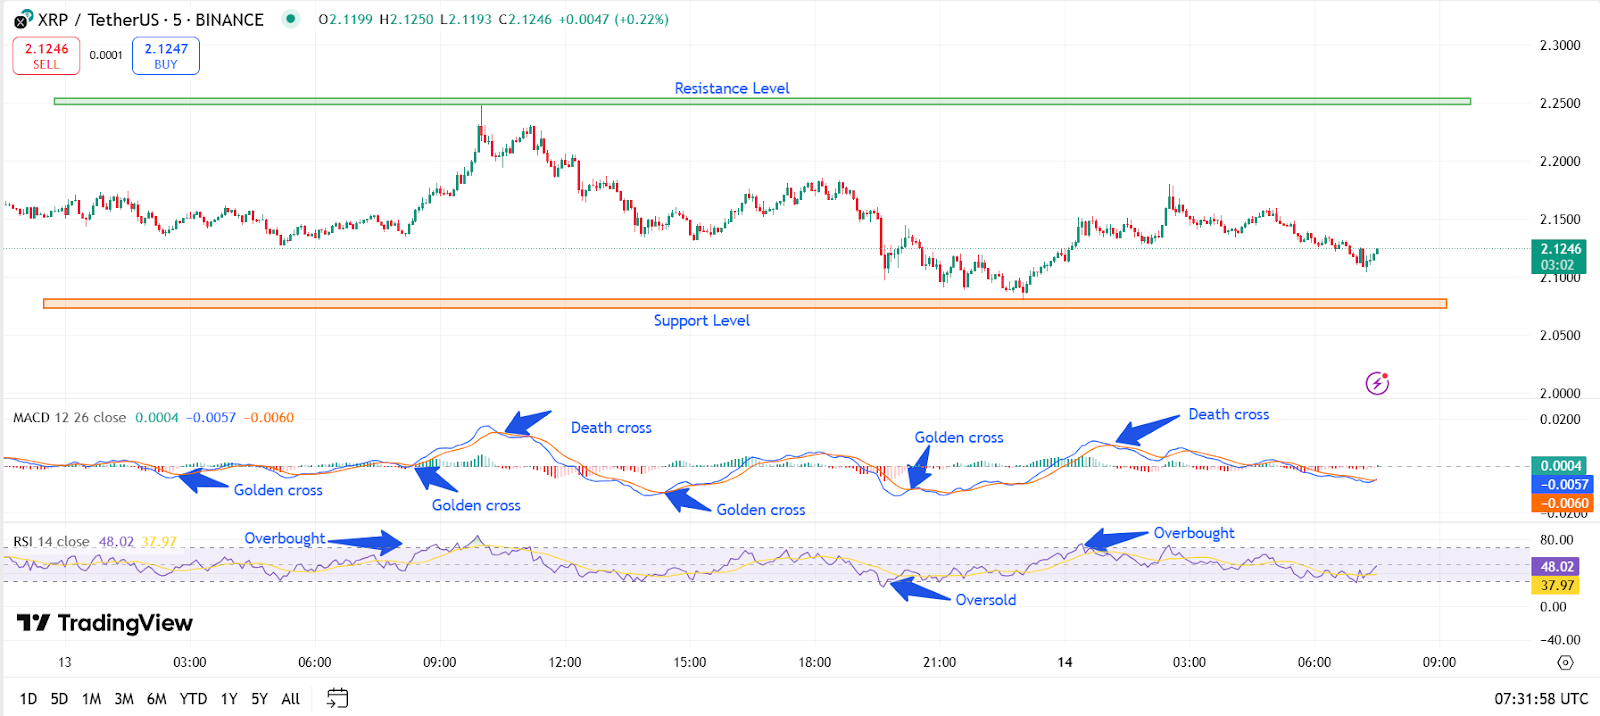Screen dimensions: 1600x716
Task: Click the 0.0001 spread value
Action: coord(106,55)
